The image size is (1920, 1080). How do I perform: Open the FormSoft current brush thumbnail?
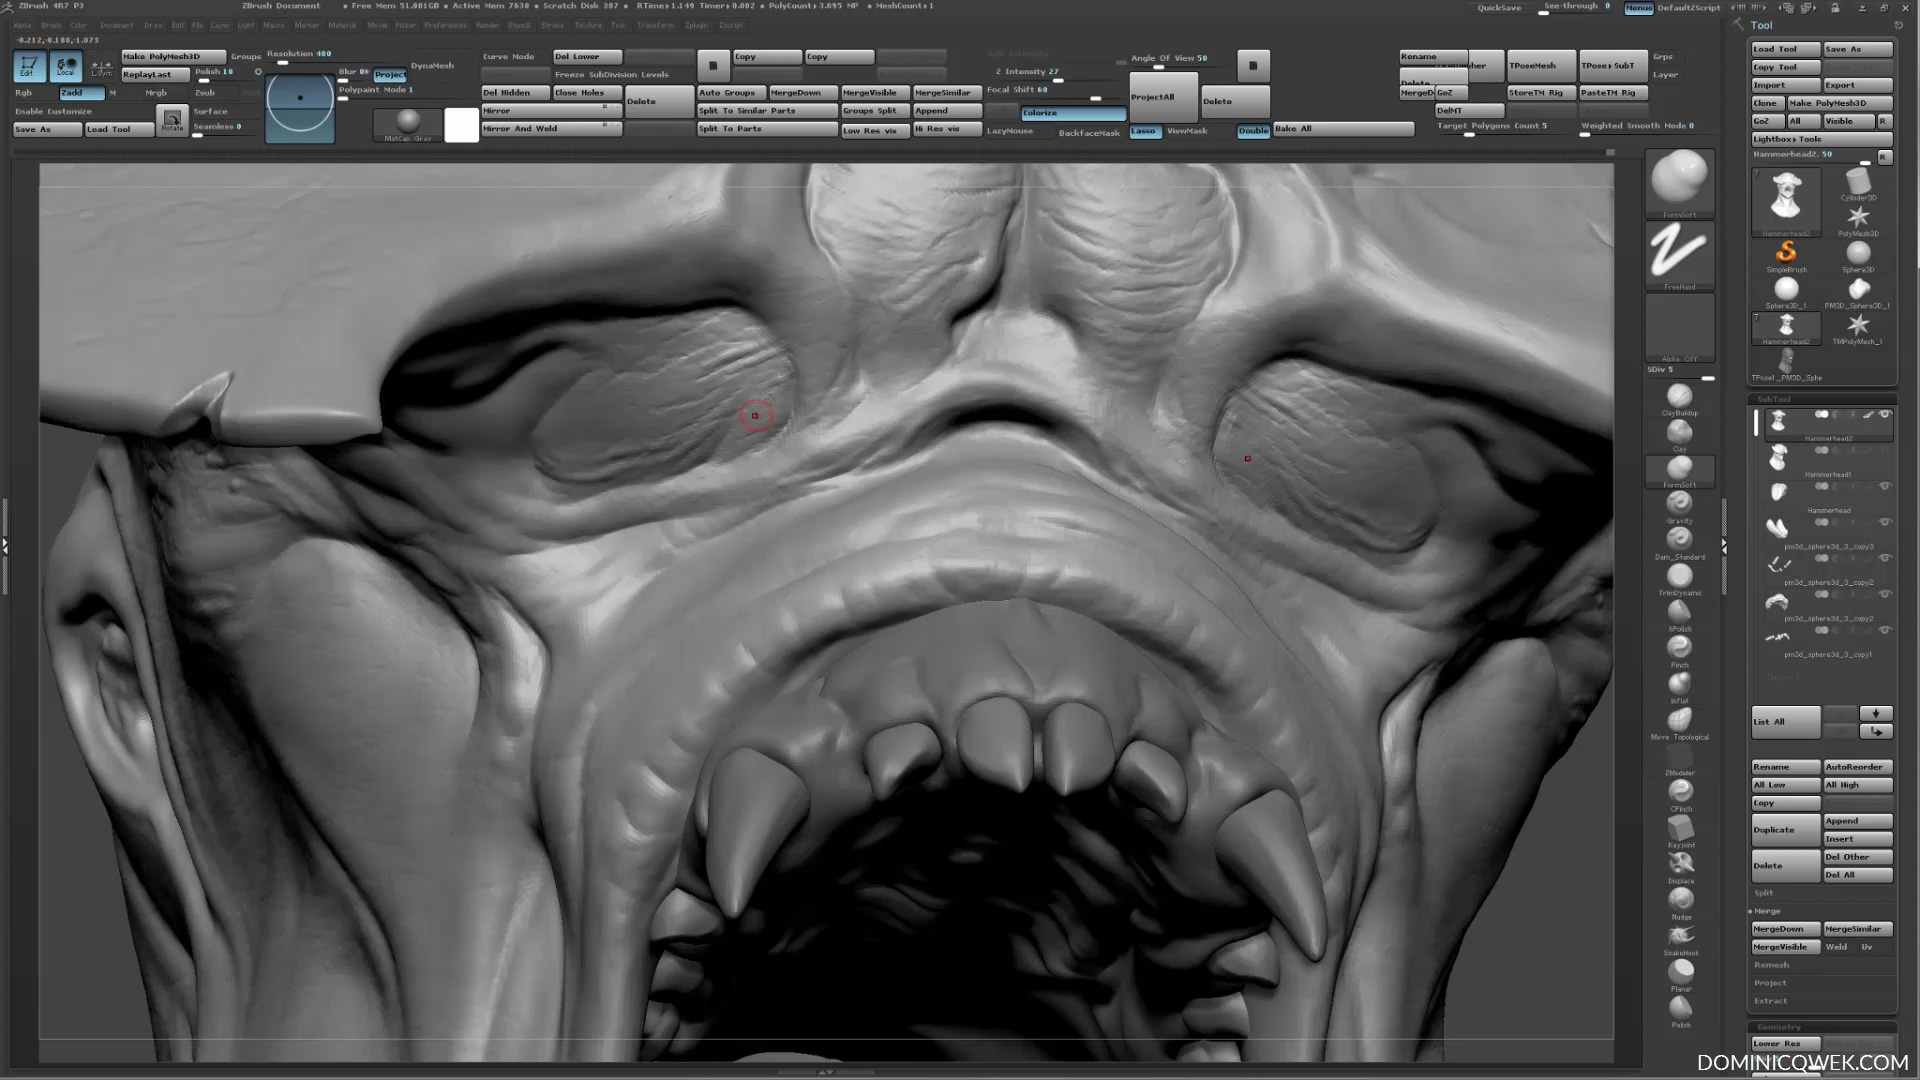(1680, 183)
